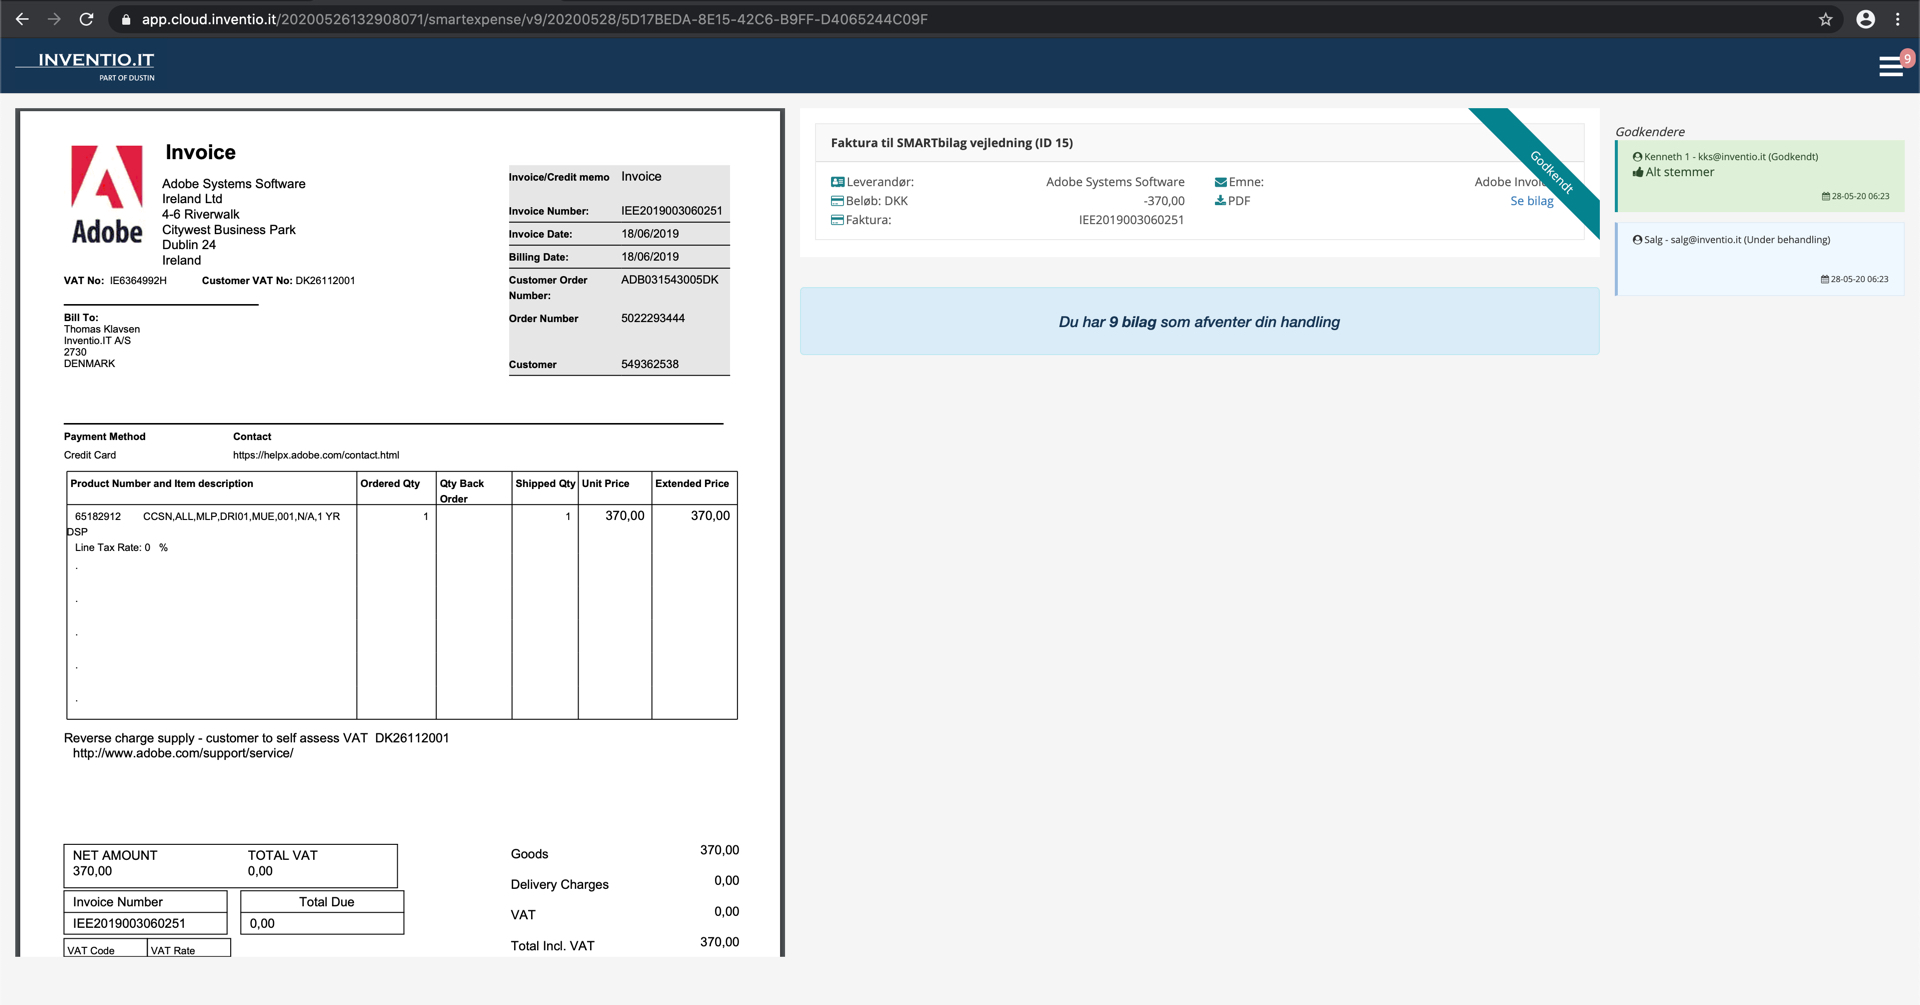This screenshot has height=1005, width=1920.
Task: Select the Salg salg@inventio.it approver entry
Action: pos(1759,259)
